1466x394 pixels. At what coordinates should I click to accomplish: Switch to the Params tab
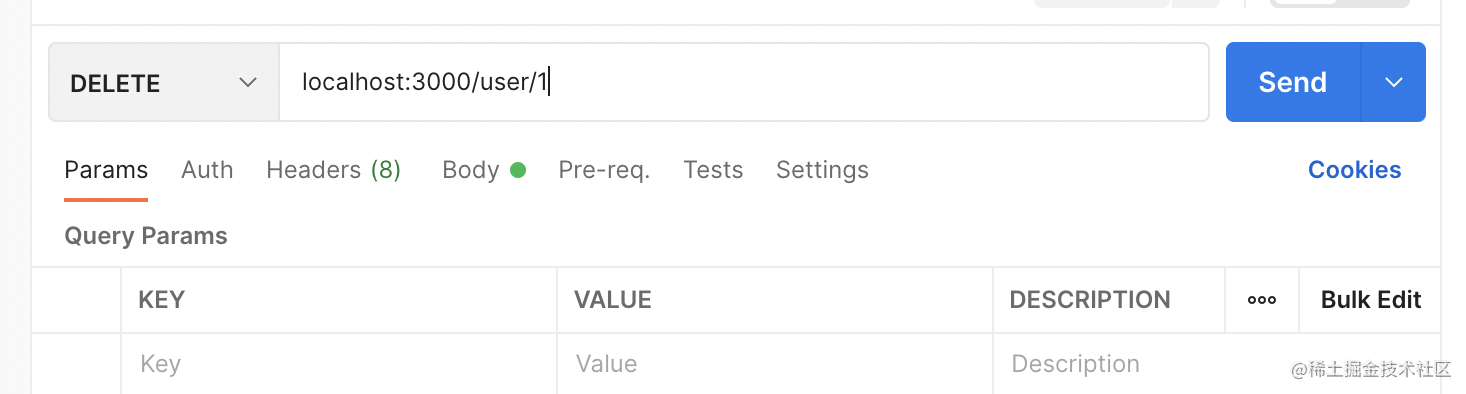(106, 170)
